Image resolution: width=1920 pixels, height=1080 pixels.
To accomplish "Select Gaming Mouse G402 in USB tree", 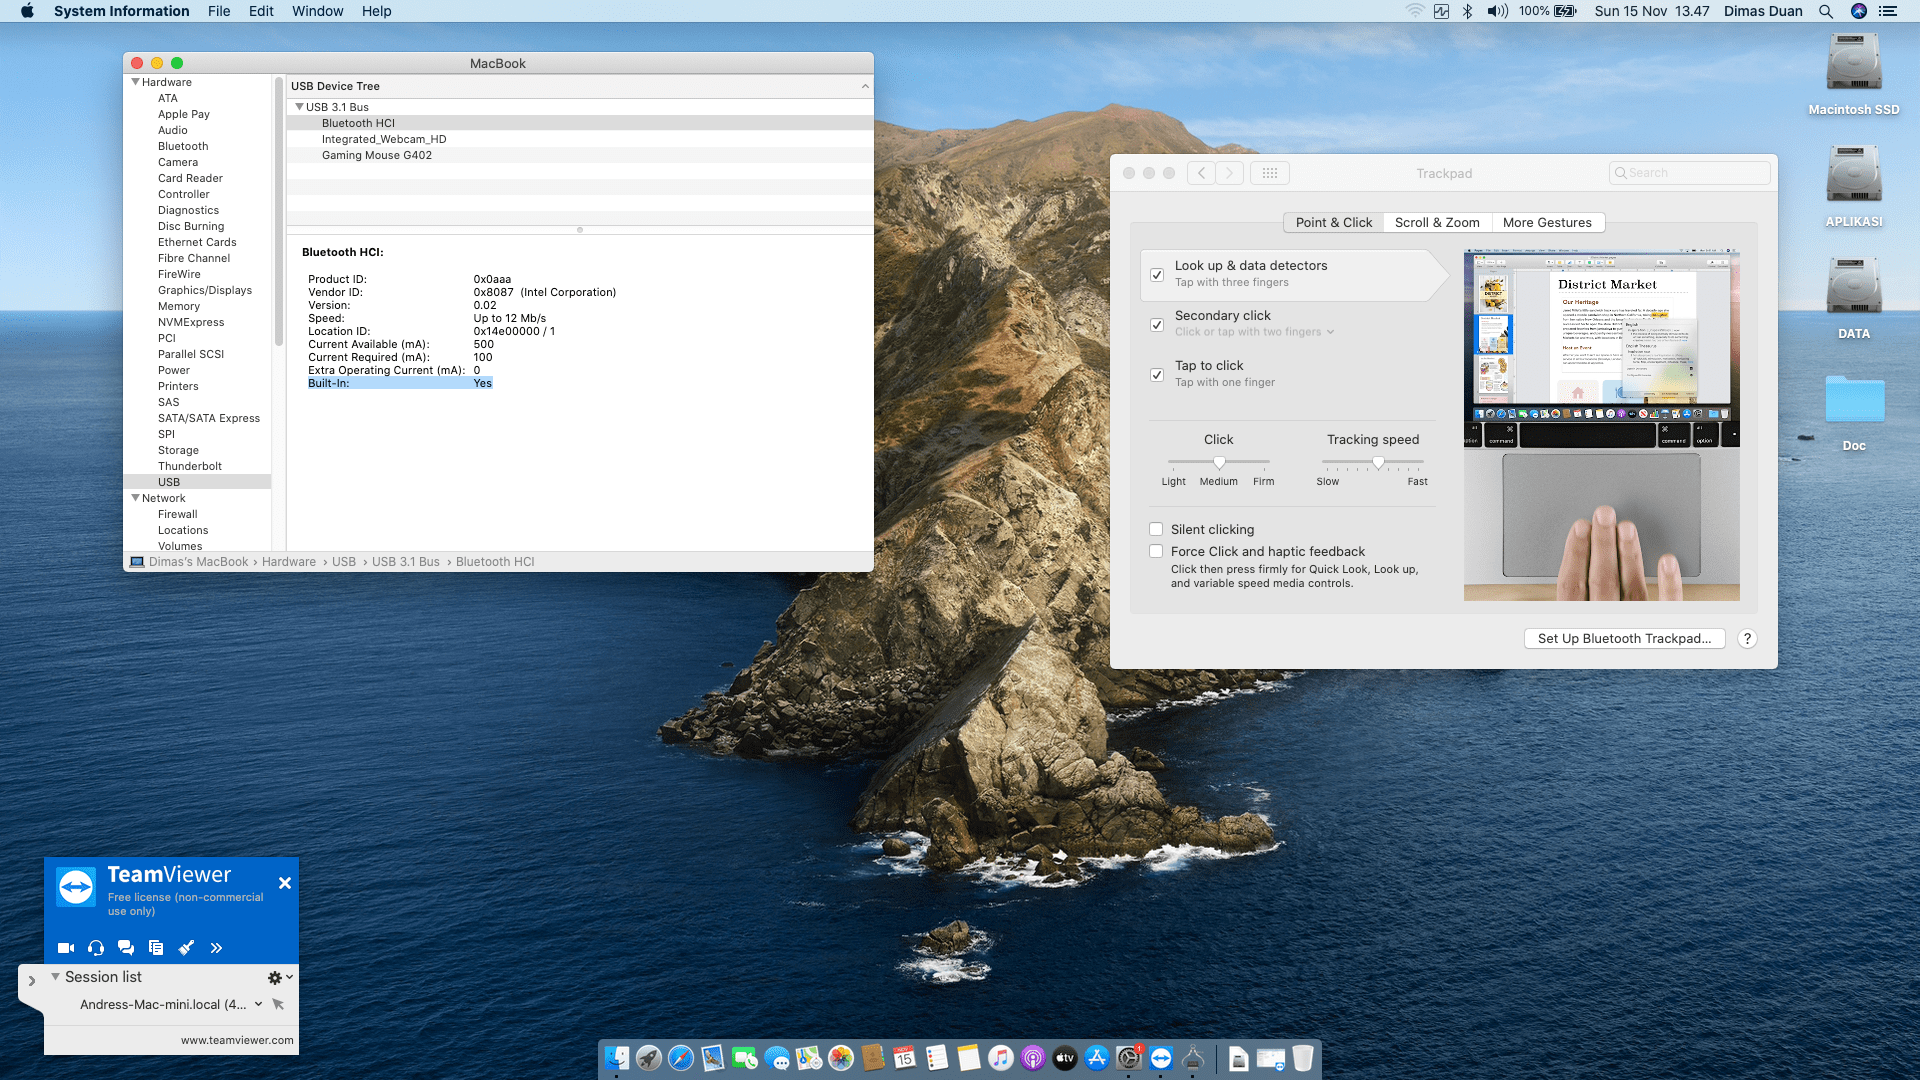I will pyautogui.click(x=580, y=155).
